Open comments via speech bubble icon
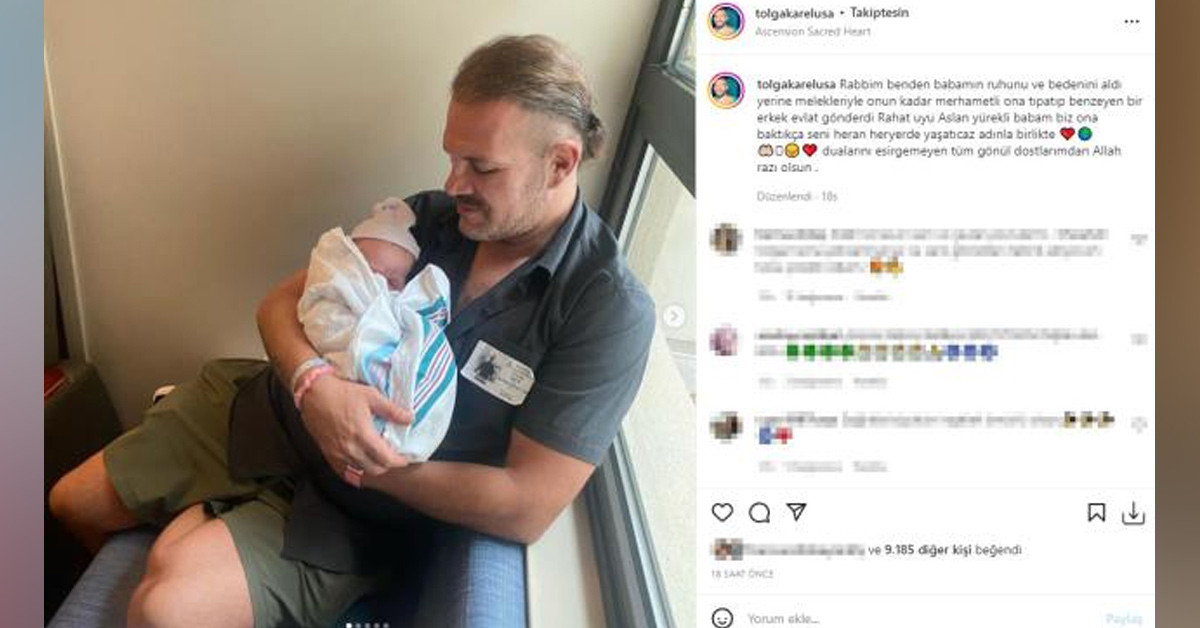 pos(759,512)
